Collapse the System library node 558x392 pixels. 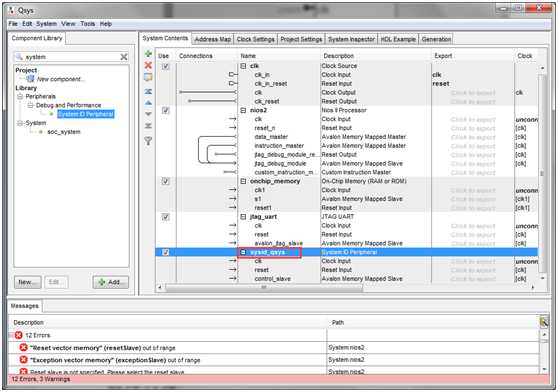pos(20,123)
